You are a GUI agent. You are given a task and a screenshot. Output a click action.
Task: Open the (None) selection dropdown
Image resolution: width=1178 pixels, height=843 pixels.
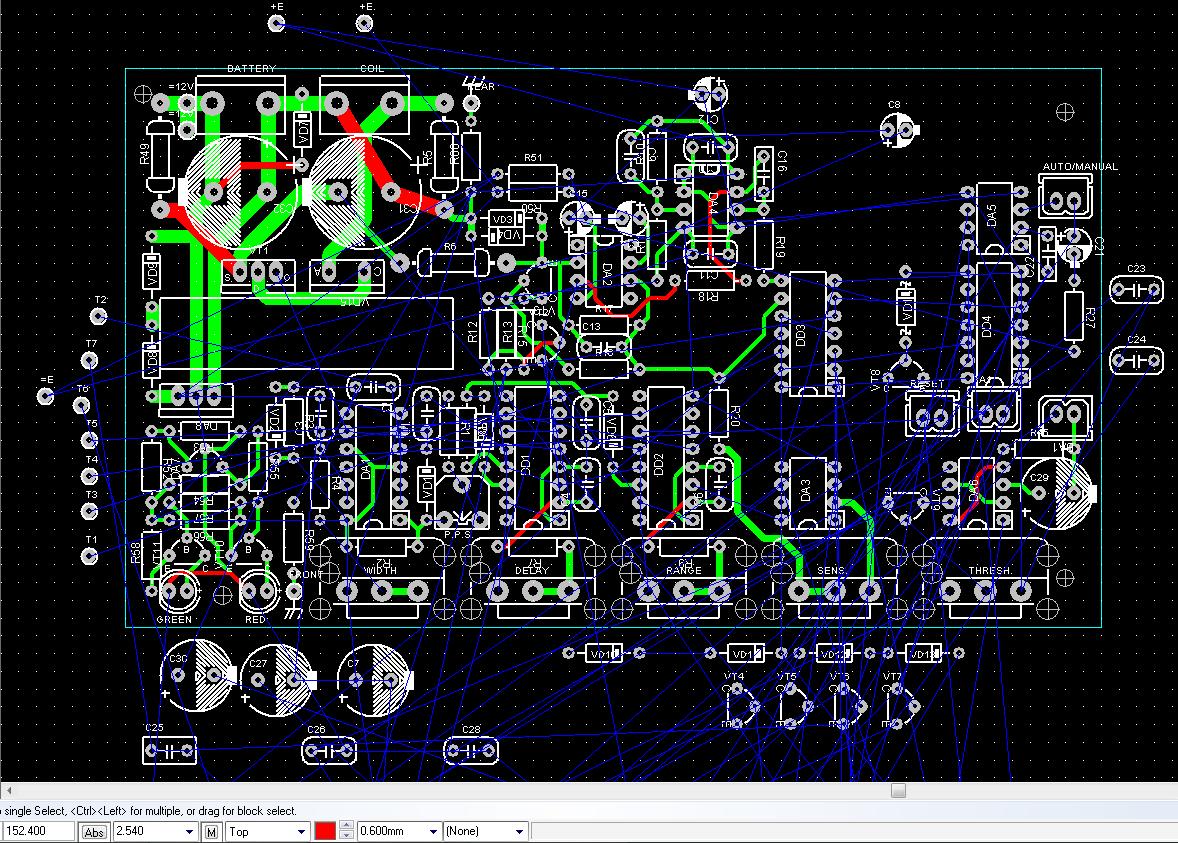tap(518, 832)
